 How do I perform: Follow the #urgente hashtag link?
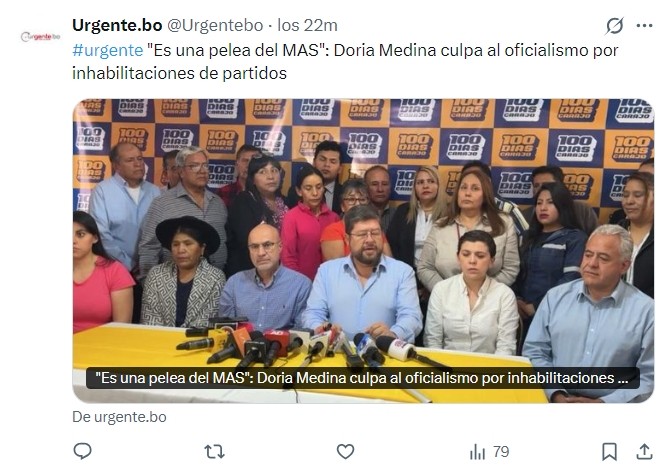[x=107, y=50]
